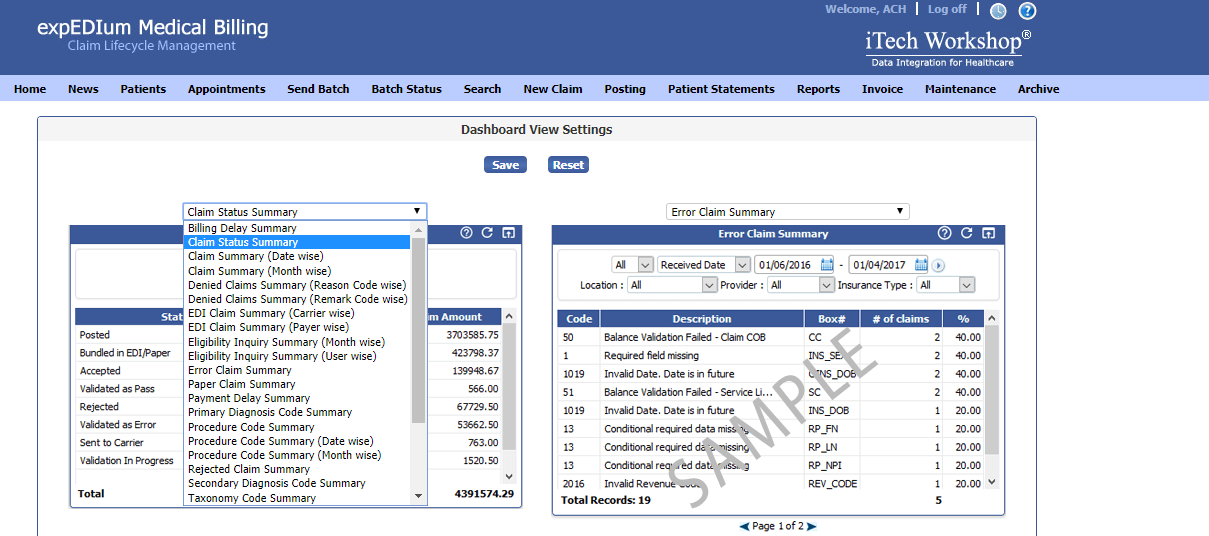Open the Error Claim Summary widget selector dropdown
Viewport: 1209px width, 536px height.
tap(788, 212)
